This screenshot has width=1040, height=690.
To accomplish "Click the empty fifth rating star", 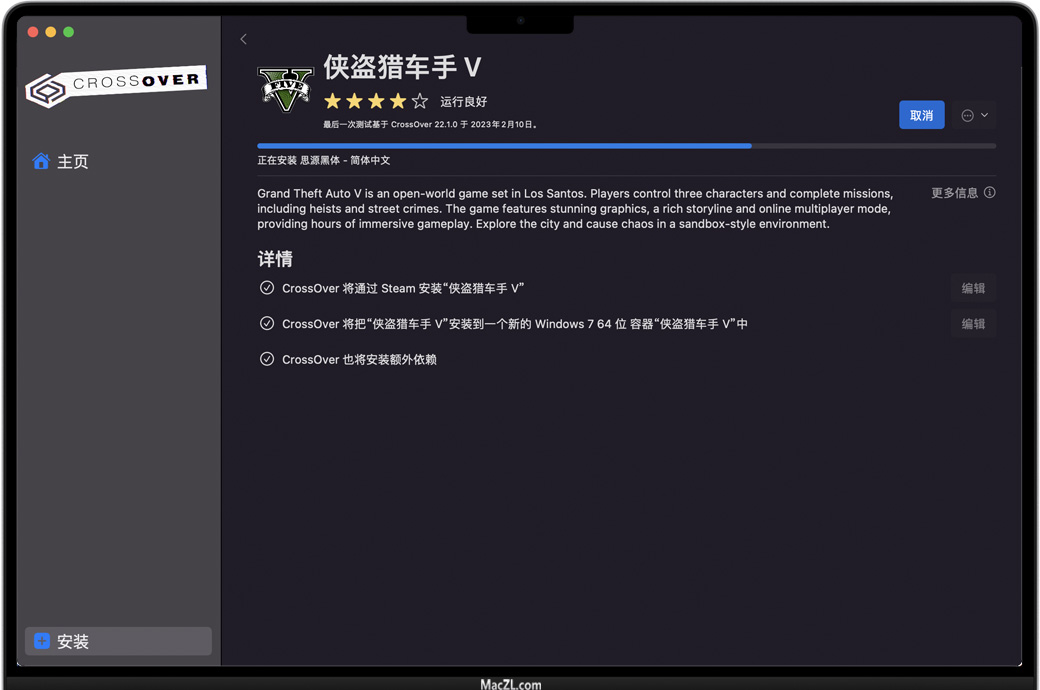I will coord(420,101).
